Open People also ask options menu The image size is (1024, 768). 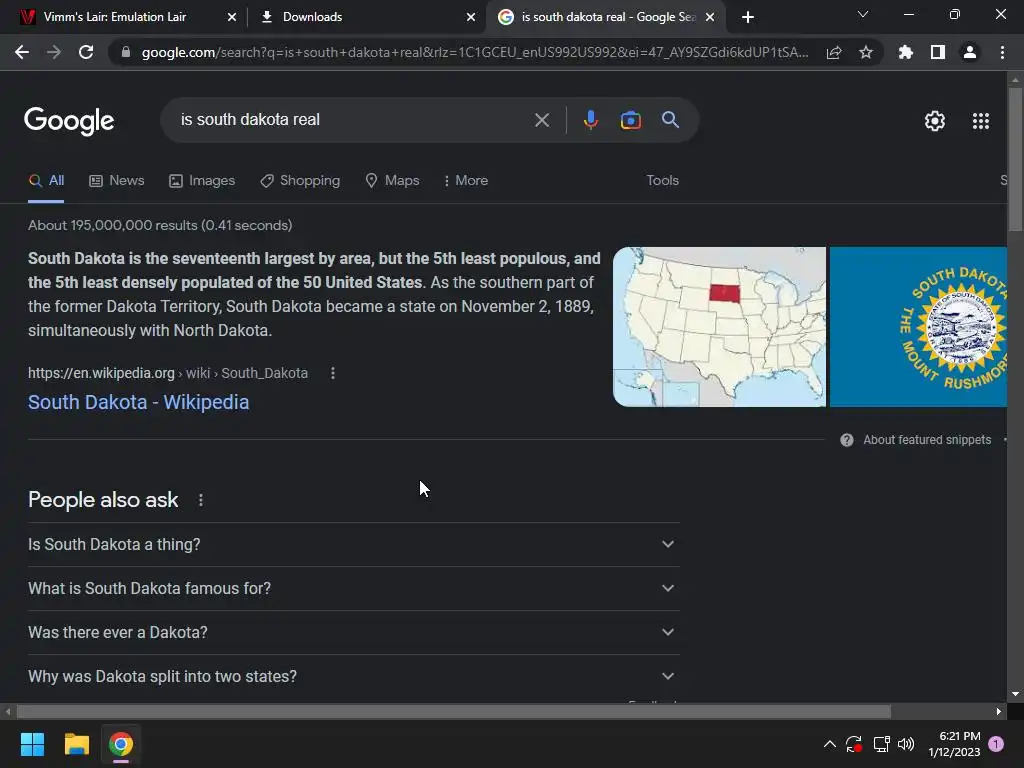click(x=201, y=500)
